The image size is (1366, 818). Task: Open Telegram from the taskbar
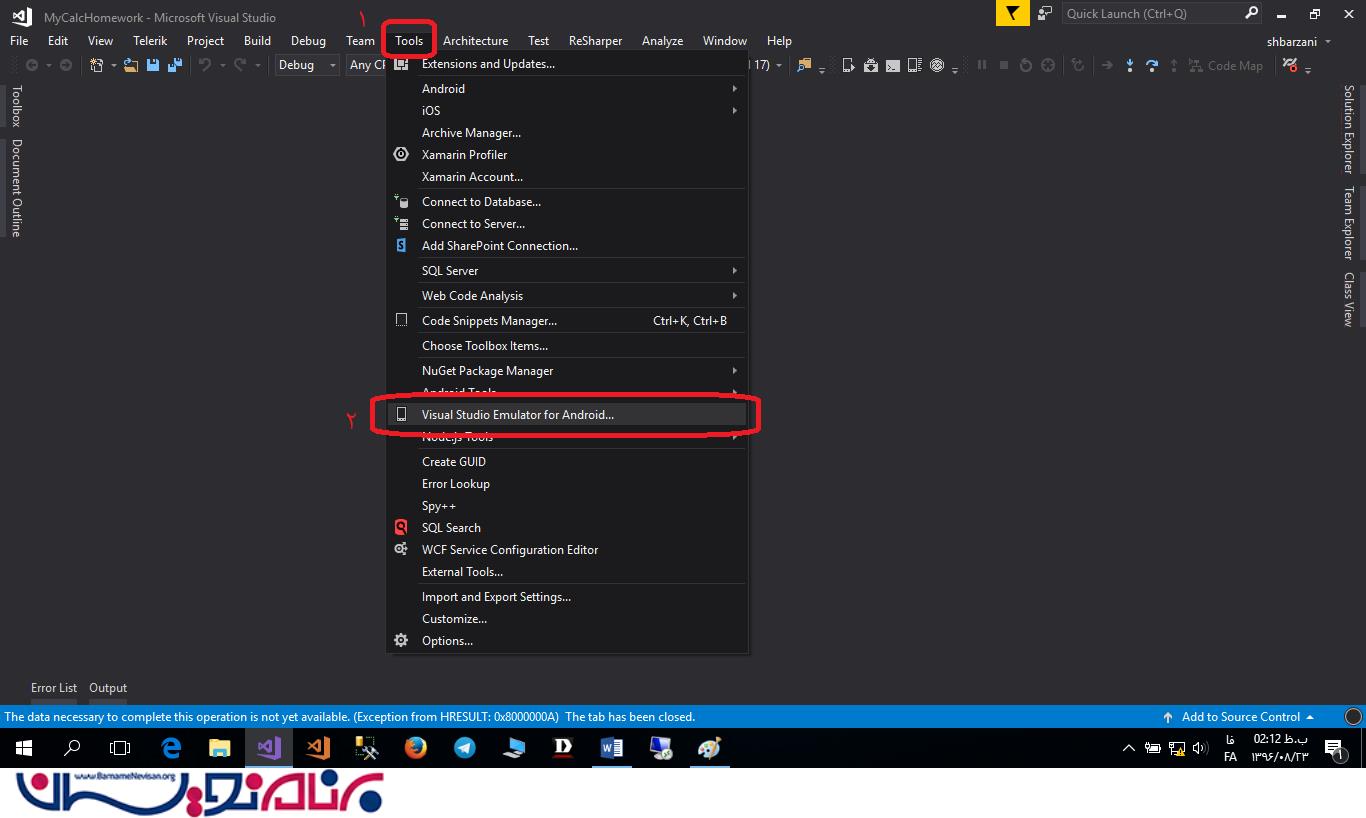tap(465, 747)
